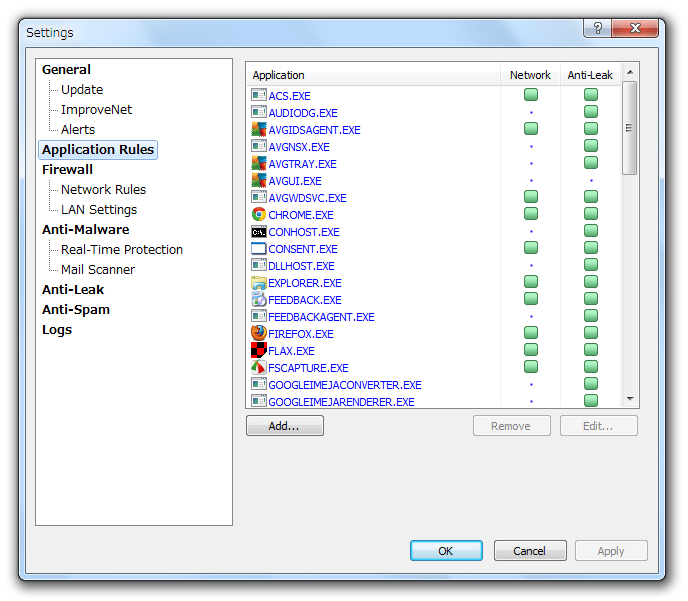
Task: Click the AVGUI.EXE icon
Action: [258, 180]
